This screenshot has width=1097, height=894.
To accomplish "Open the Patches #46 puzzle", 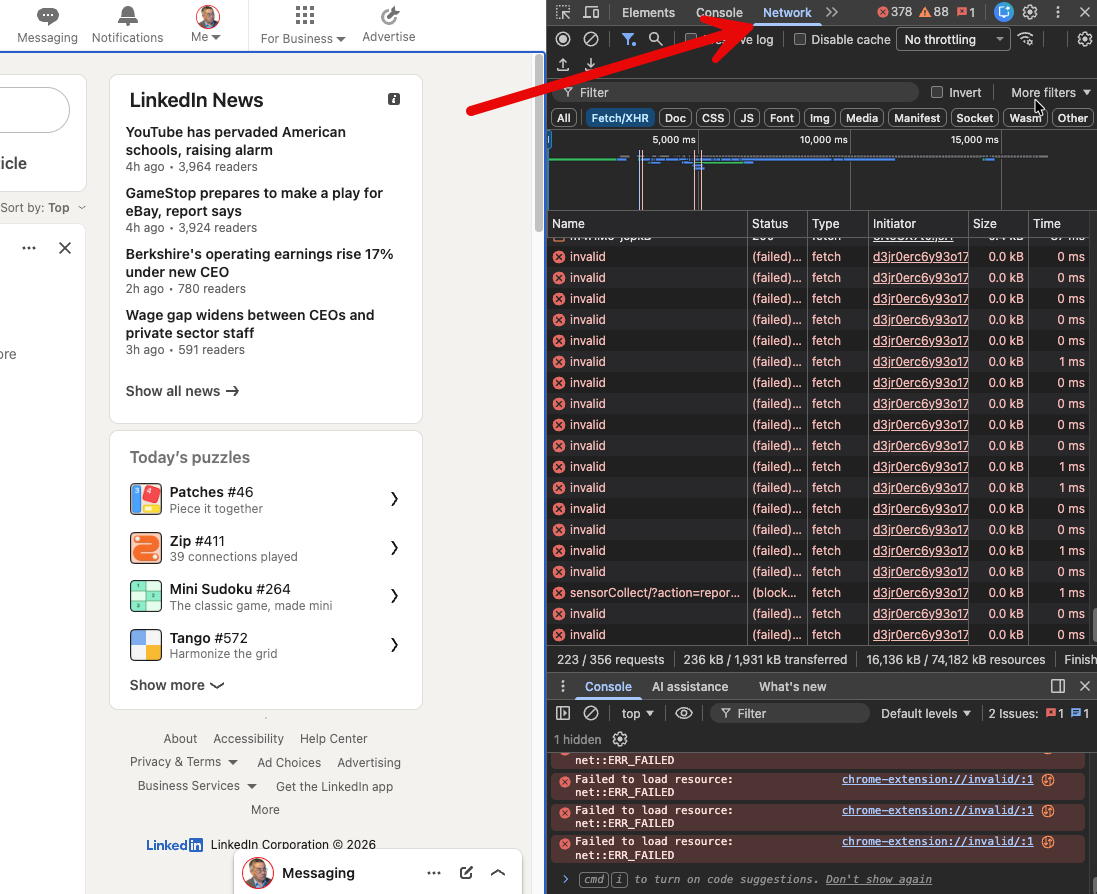I will pyautogui.click(x=266, y=499).
